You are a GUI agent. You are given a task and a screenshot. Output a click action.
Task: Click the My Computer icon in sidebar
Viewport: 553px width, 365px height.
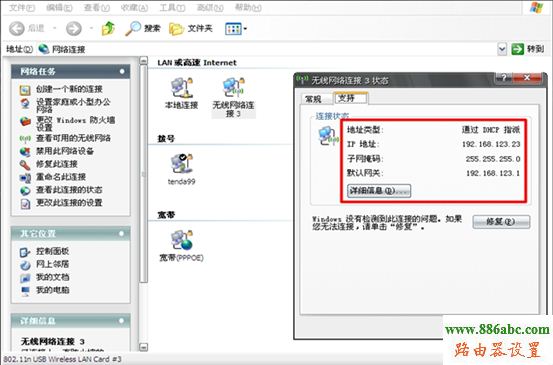[x=25, y=291]
